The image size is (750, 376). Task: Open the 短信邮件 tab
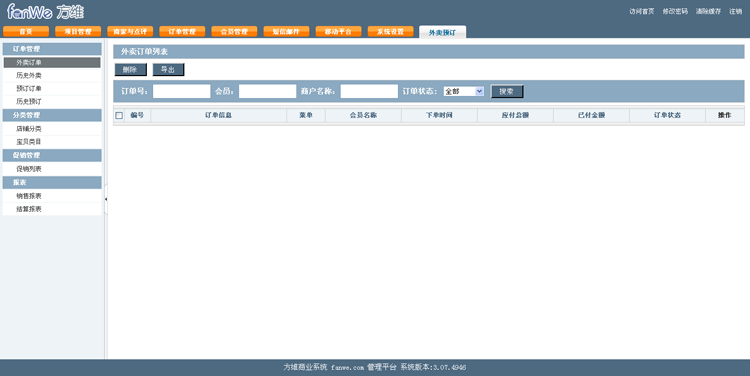pos(287,32)
